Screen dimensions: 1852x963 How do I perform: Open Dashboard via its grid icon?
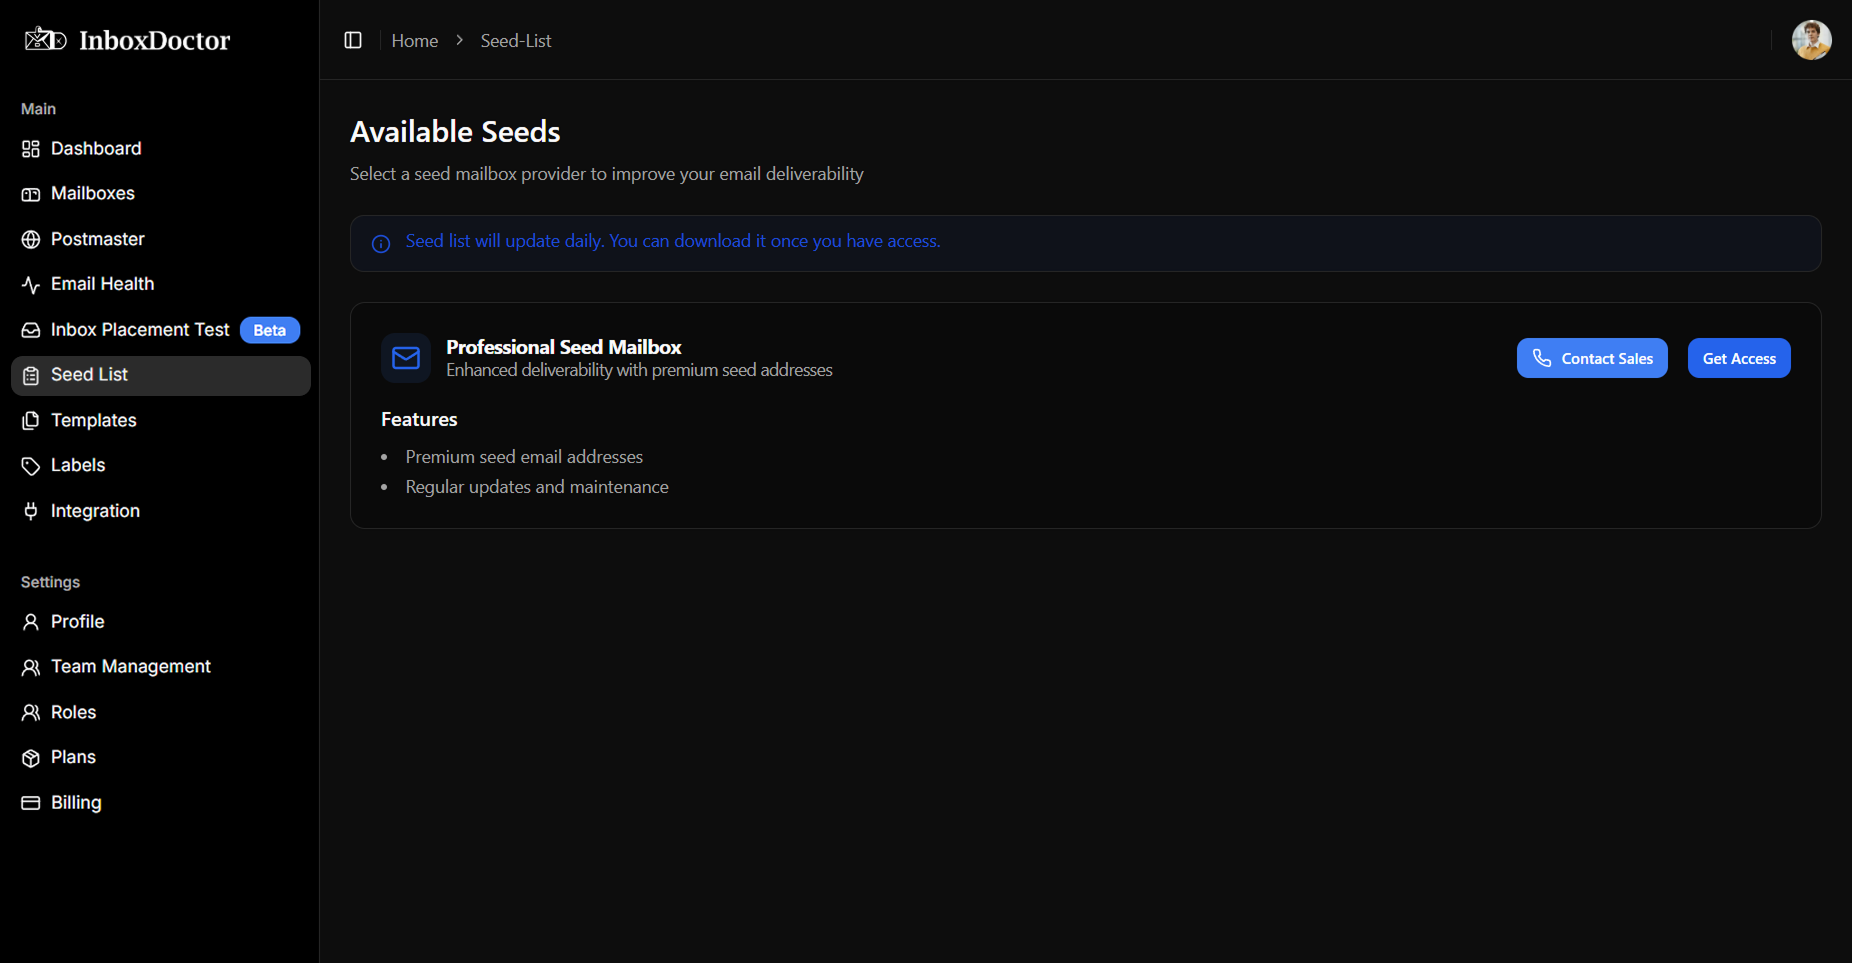pos(31,149)
